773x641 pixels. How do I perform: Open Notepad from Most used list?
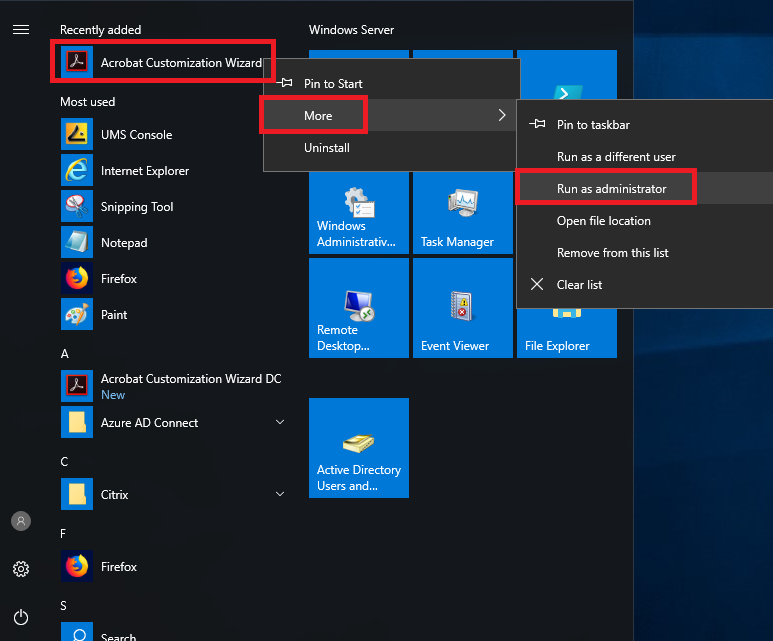[x=123, y=243]
